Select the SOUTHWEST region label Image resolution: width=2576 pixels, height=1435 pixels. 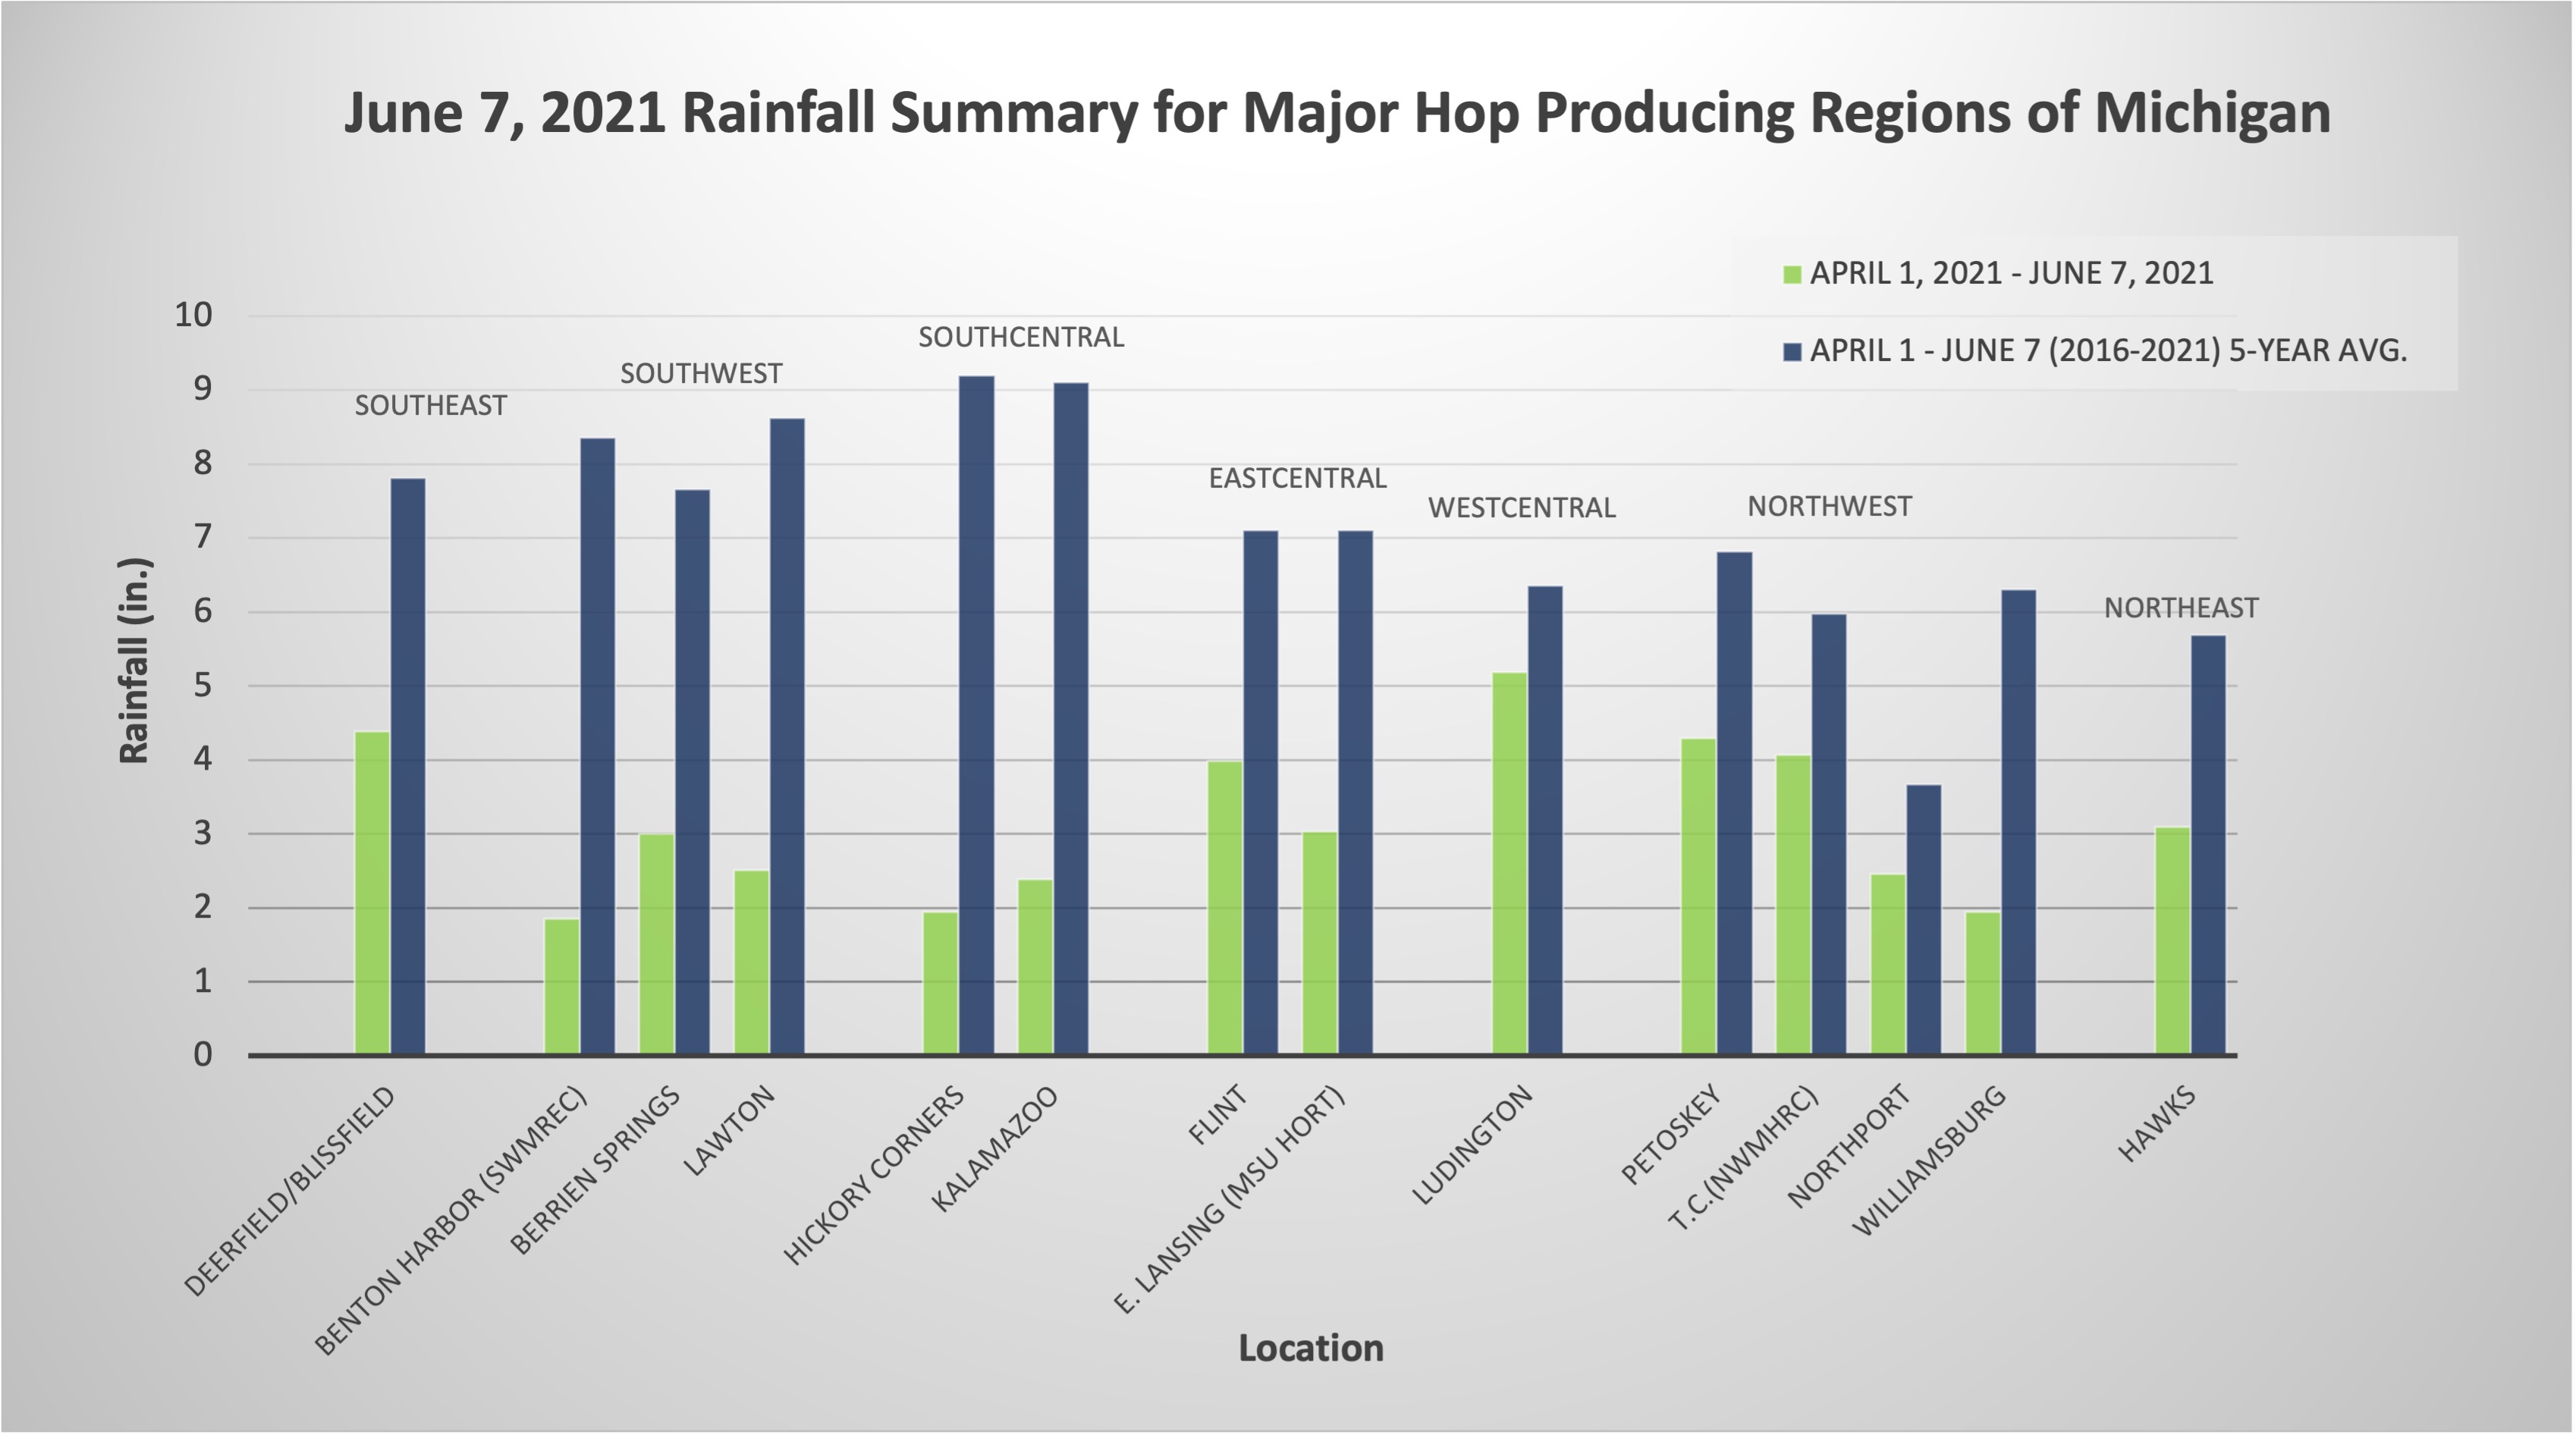click(x=701, y=373)
